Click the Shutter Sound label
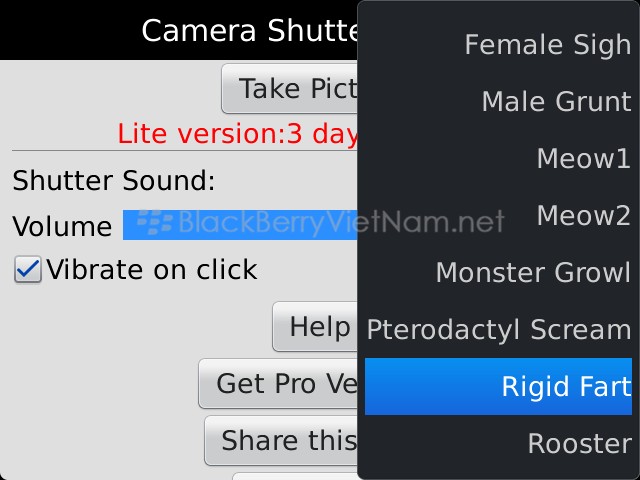Image resolution: width=640 pixels, height=480 pixels. 113,181
